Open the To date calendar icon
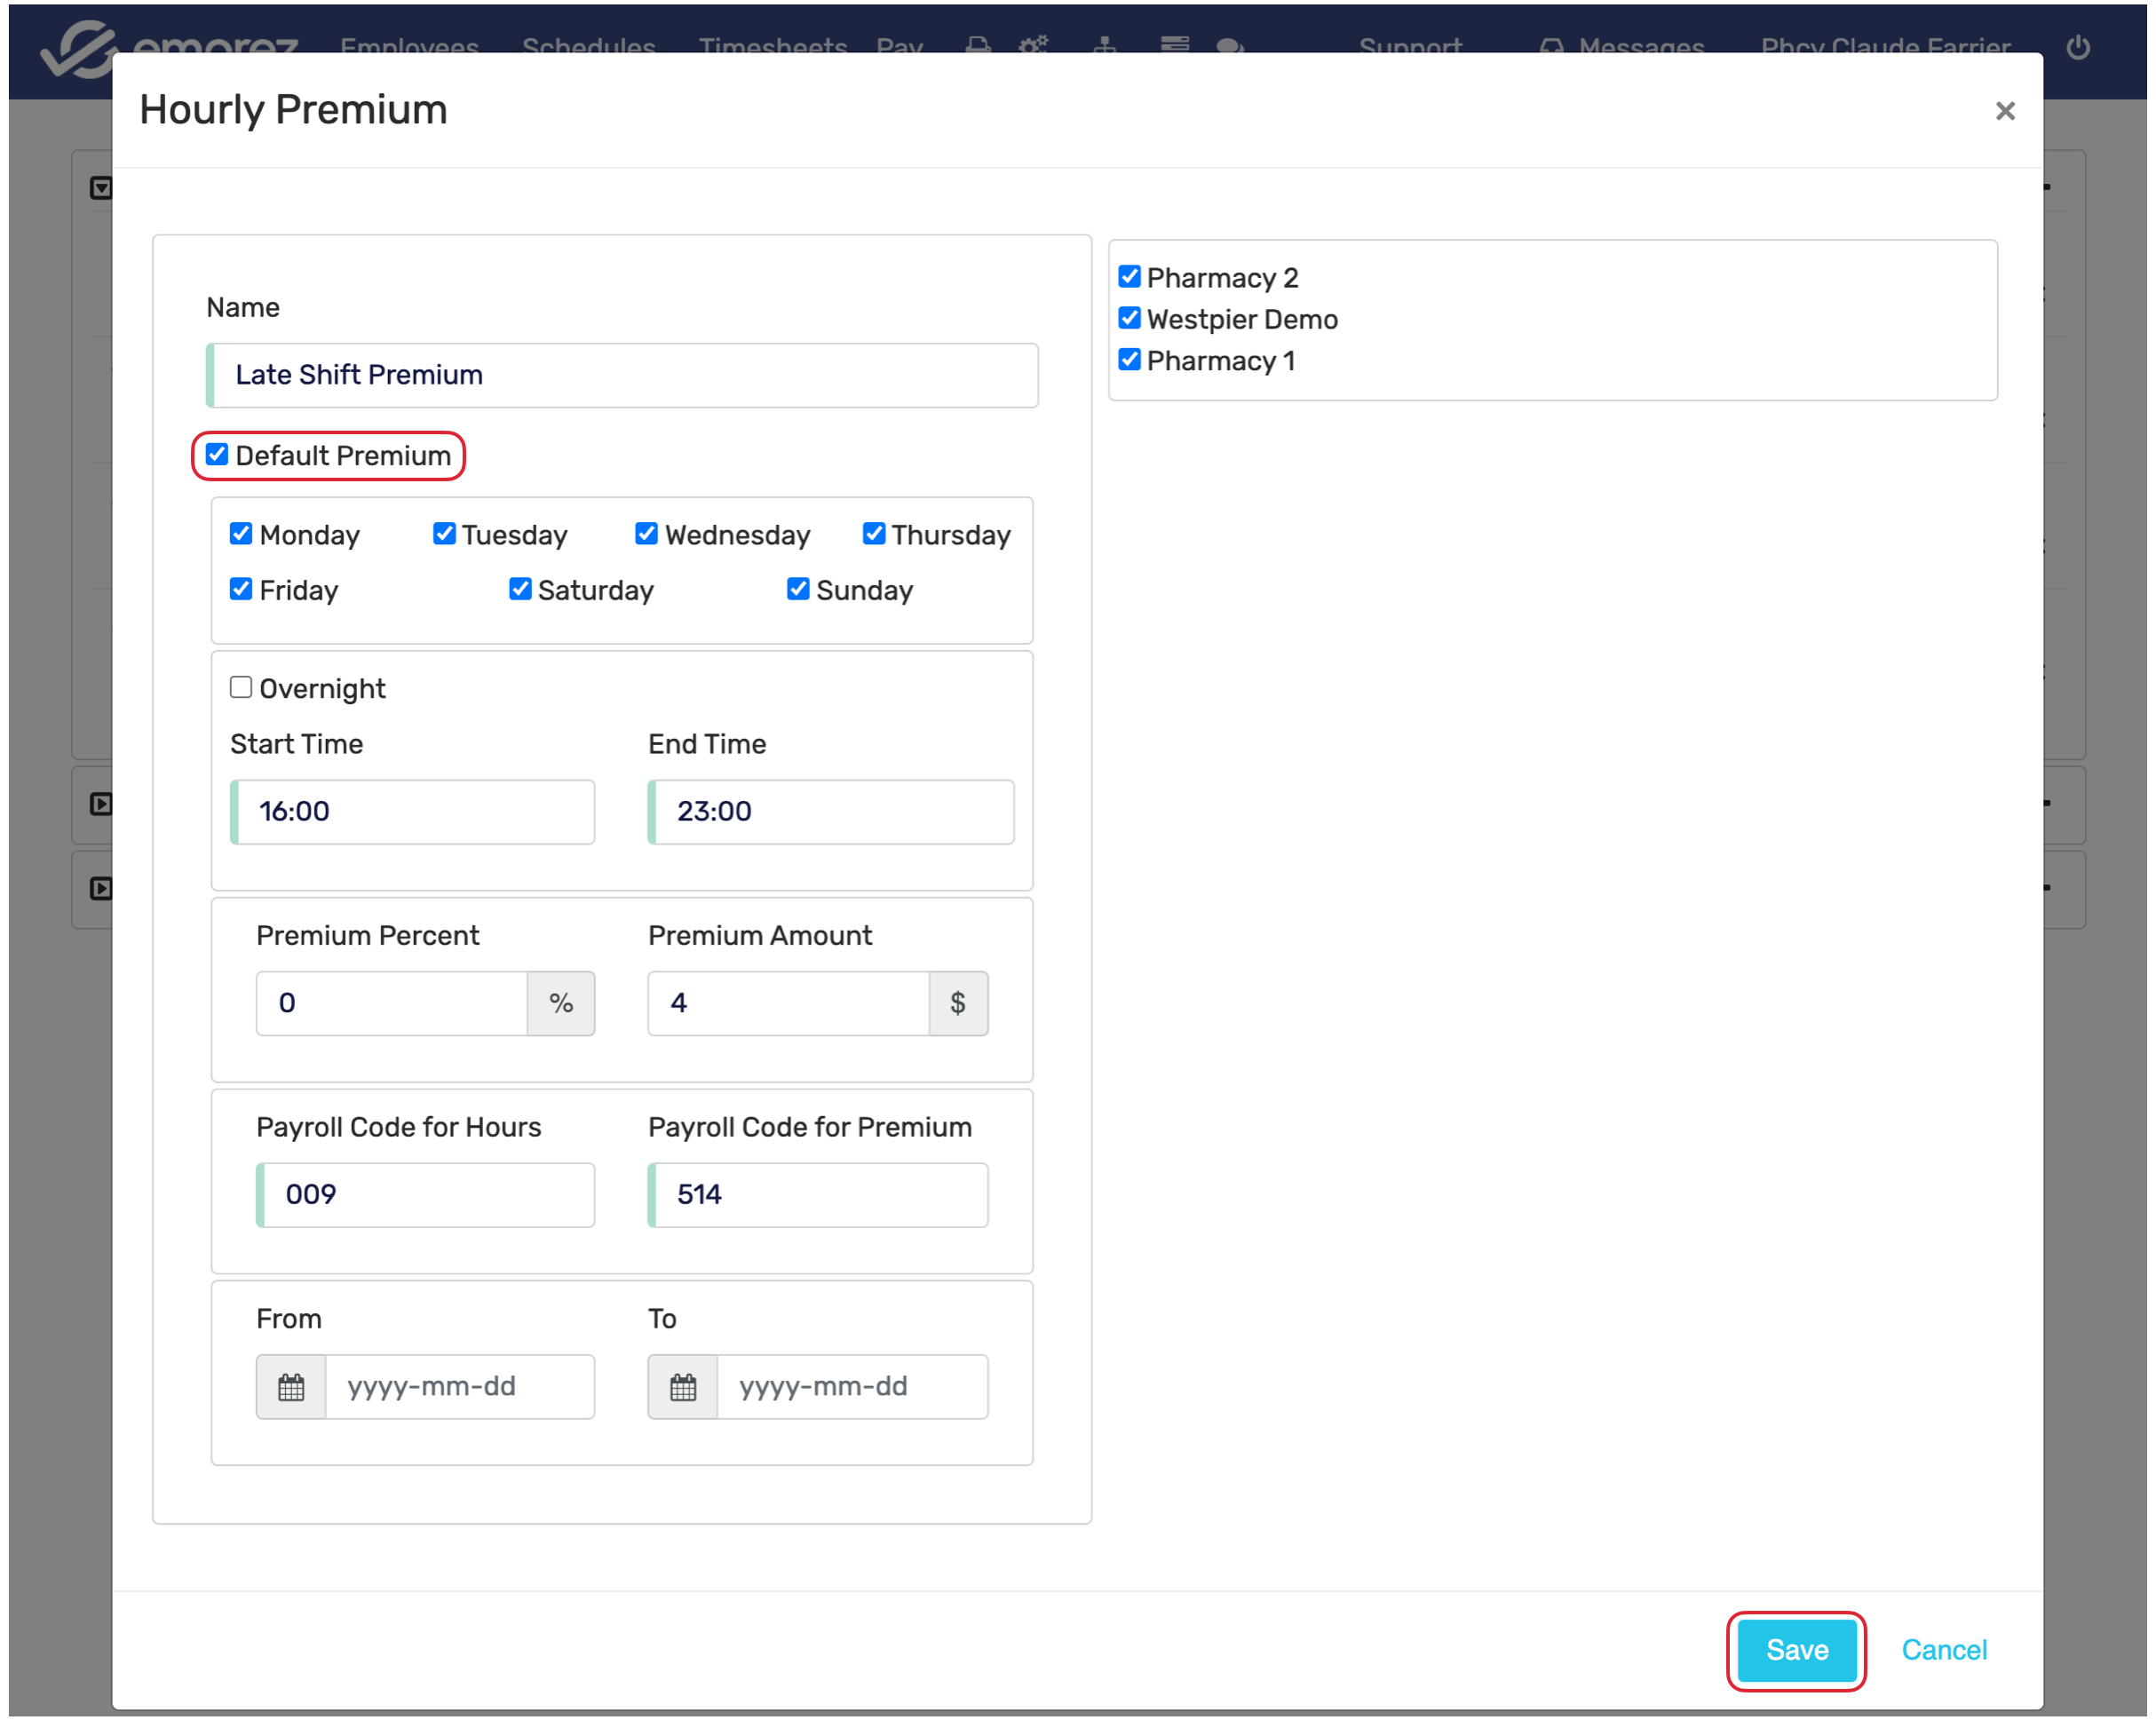Screen dimensions: 2156x1728 (683, 1387)
